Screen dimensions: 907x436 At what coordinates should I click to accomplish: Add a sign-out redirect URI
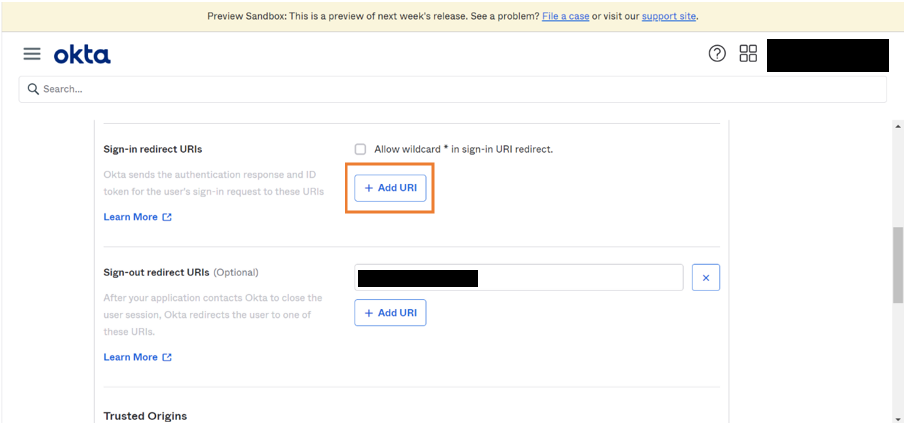click(x=390, y=313)
